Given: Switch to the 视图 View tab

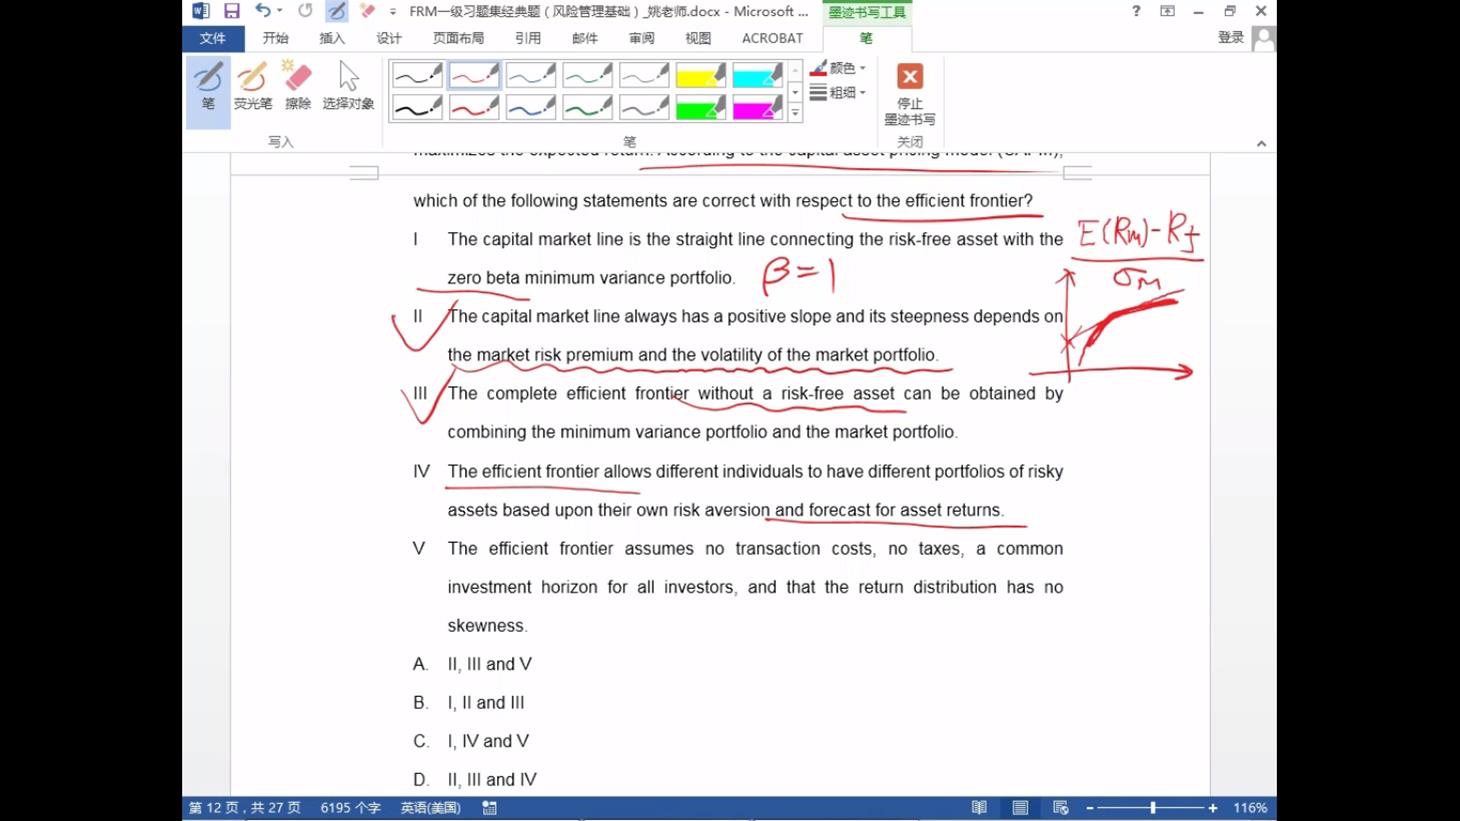Looking at the screenshot, I should 698,38.
